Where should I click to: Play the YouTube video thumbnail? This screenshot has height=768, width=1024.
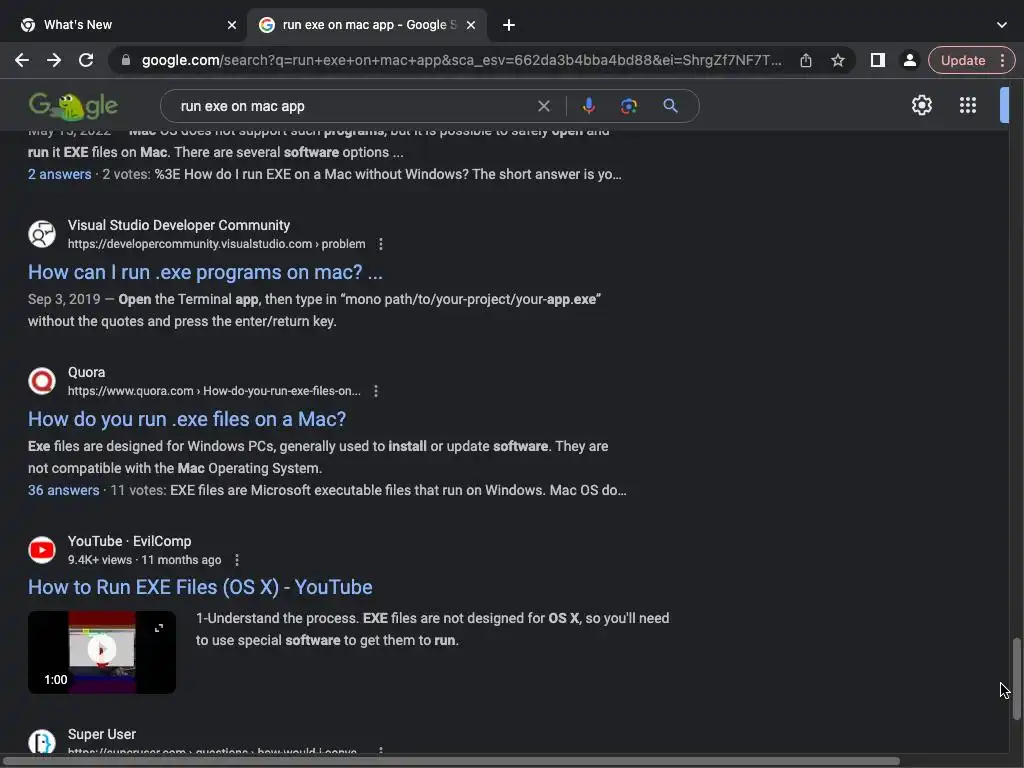point(101,650)
